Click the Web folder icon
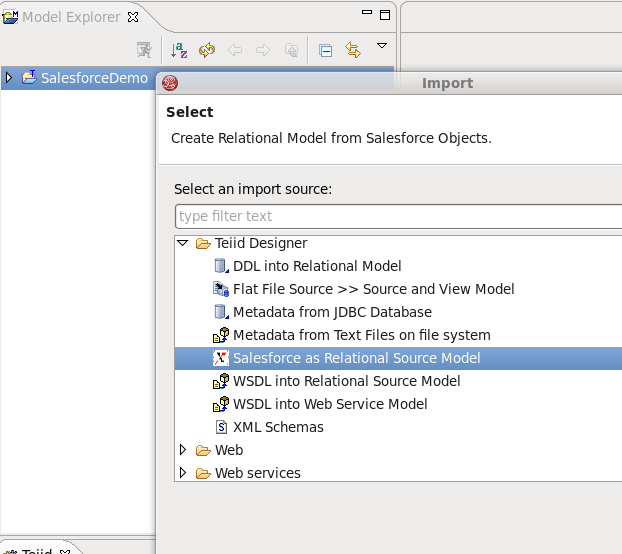This screenshot has height=554, width=622. point(203,450)
